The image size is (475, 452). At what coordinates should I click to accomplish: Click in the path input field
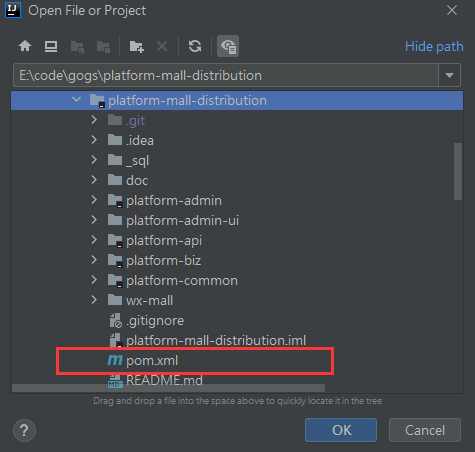(226, 75)
